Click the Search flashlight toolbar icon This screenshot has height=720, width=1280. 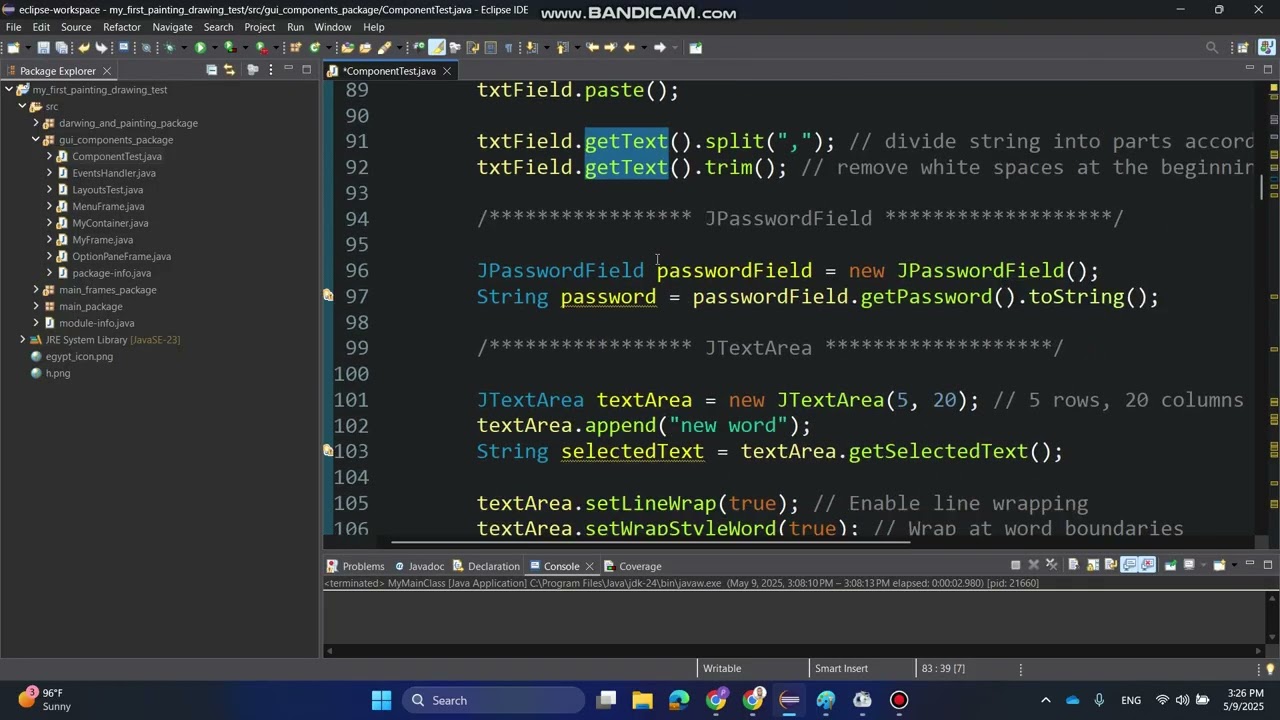pyautogui.click(x=385, y=47)
